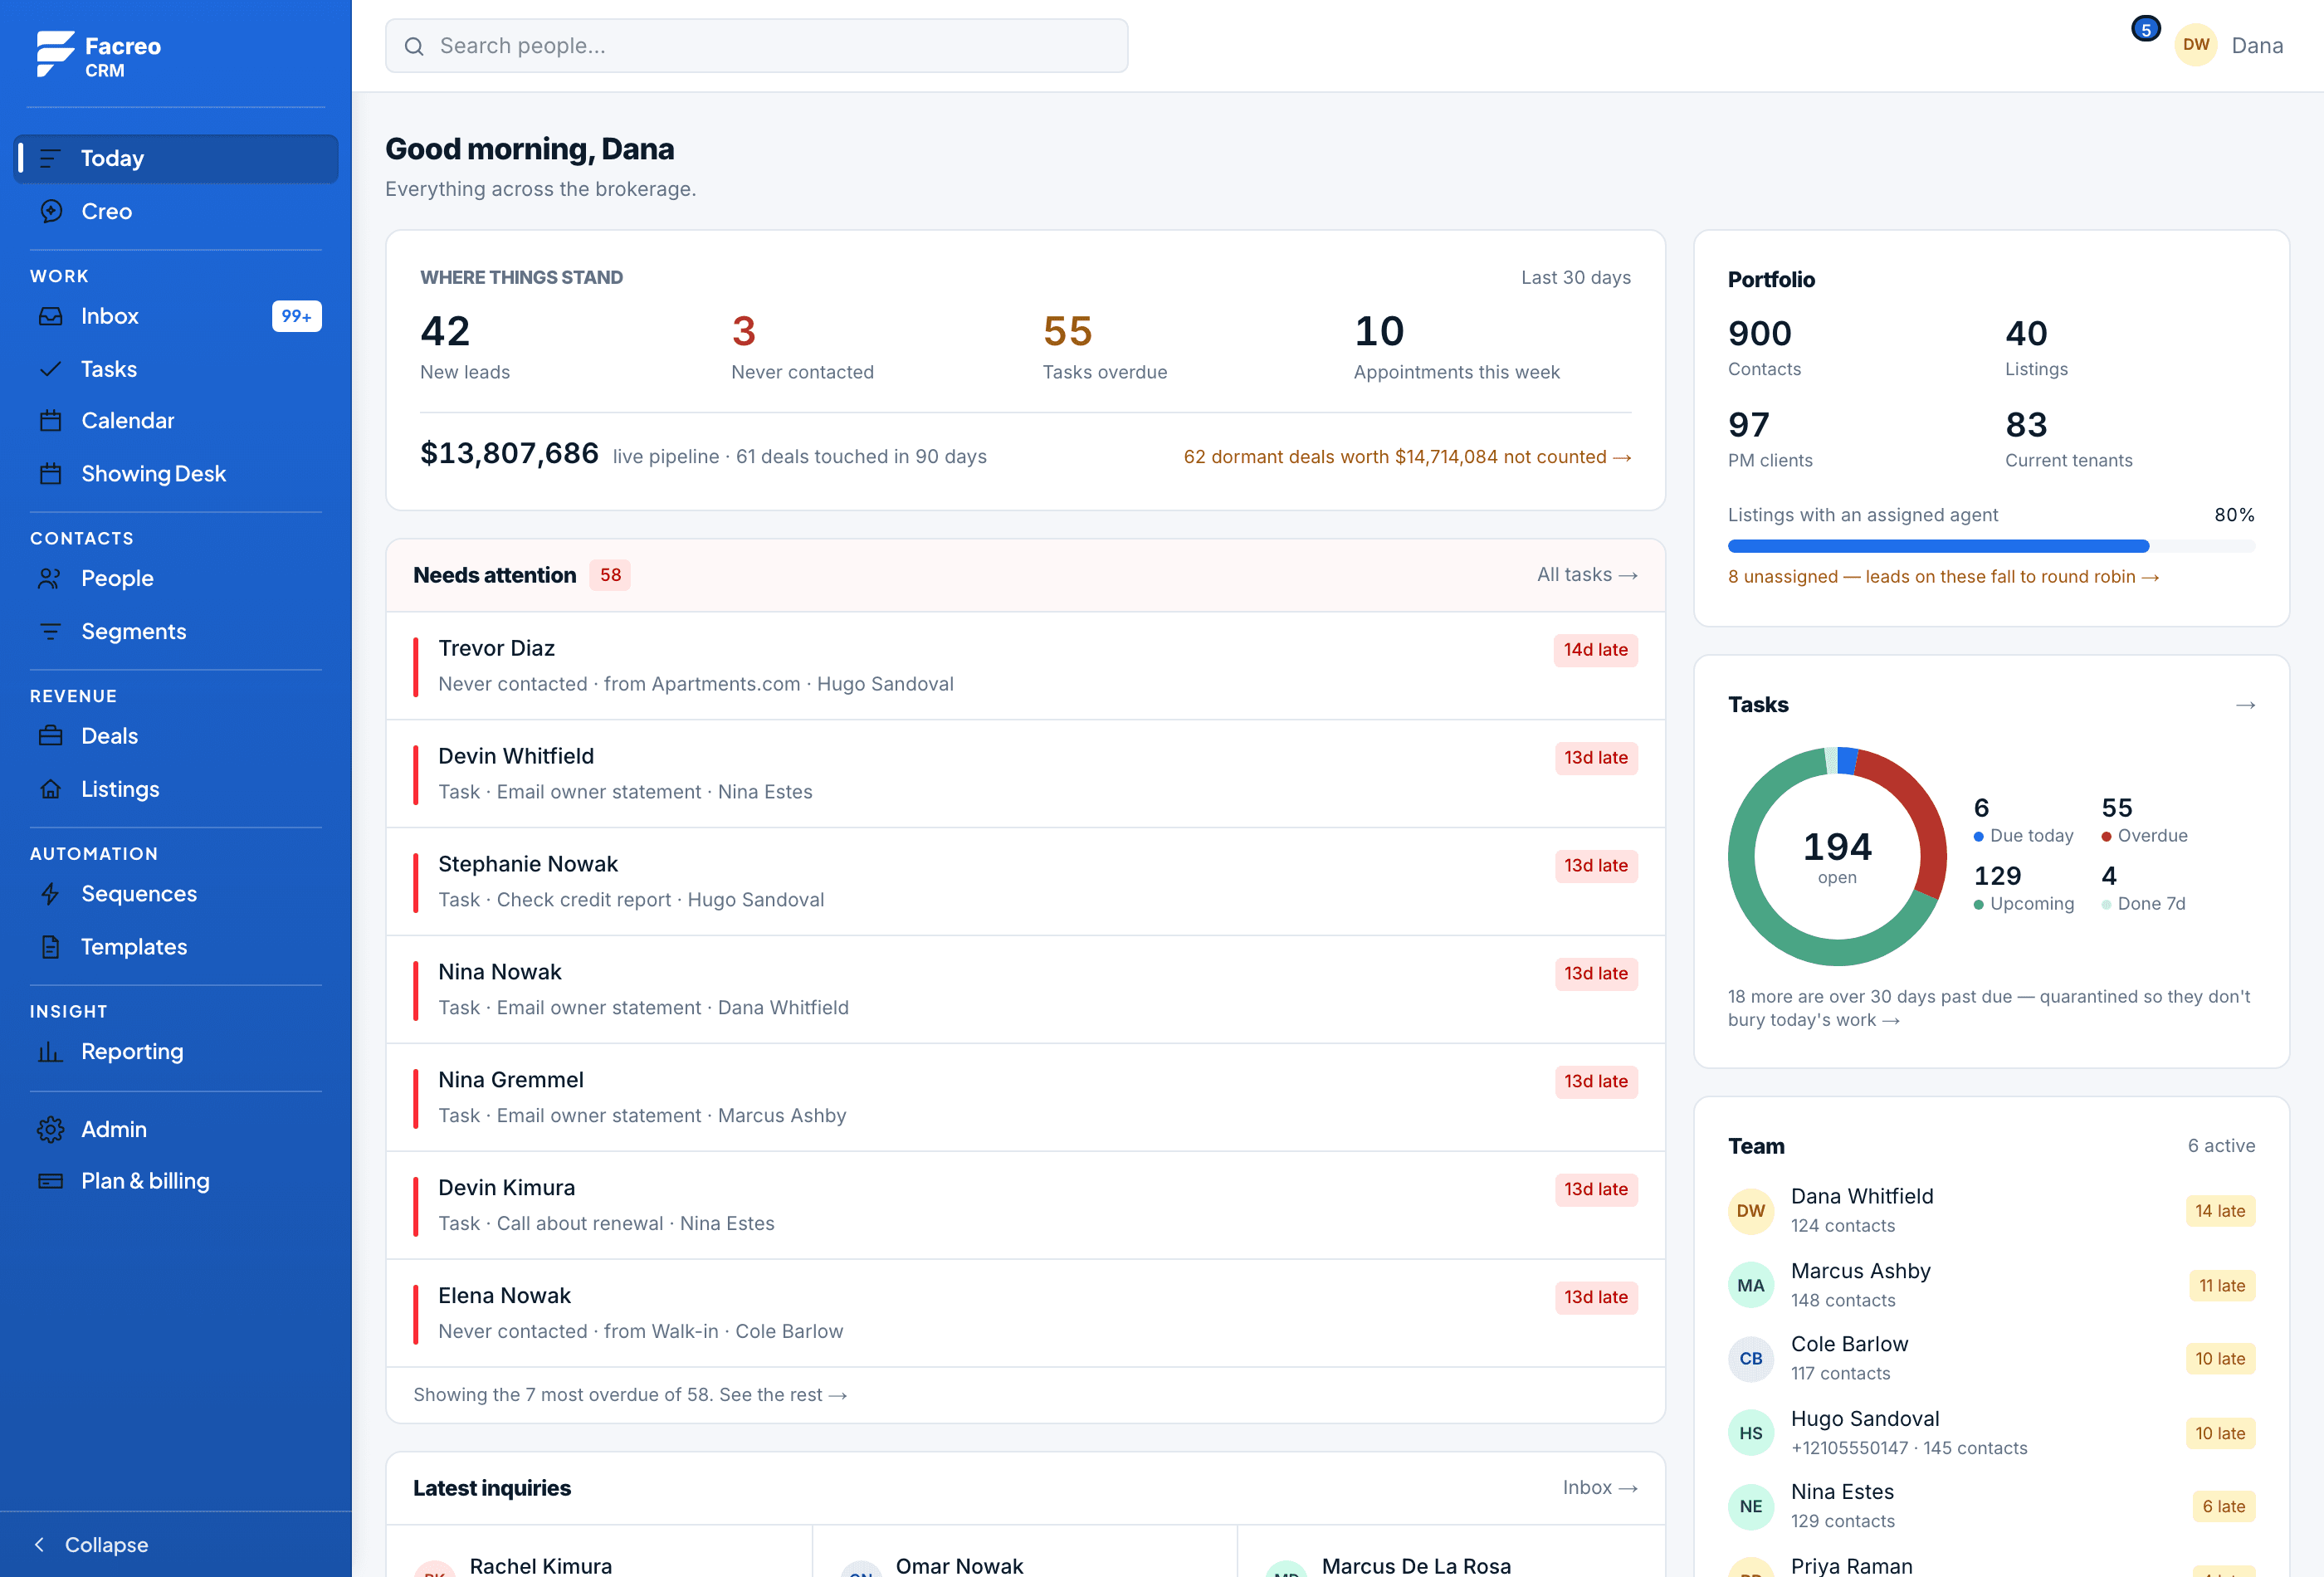Screen dimensions: 2324x1577
Task: Follow the 62 dormant deals link
Action: point(1407,457)
